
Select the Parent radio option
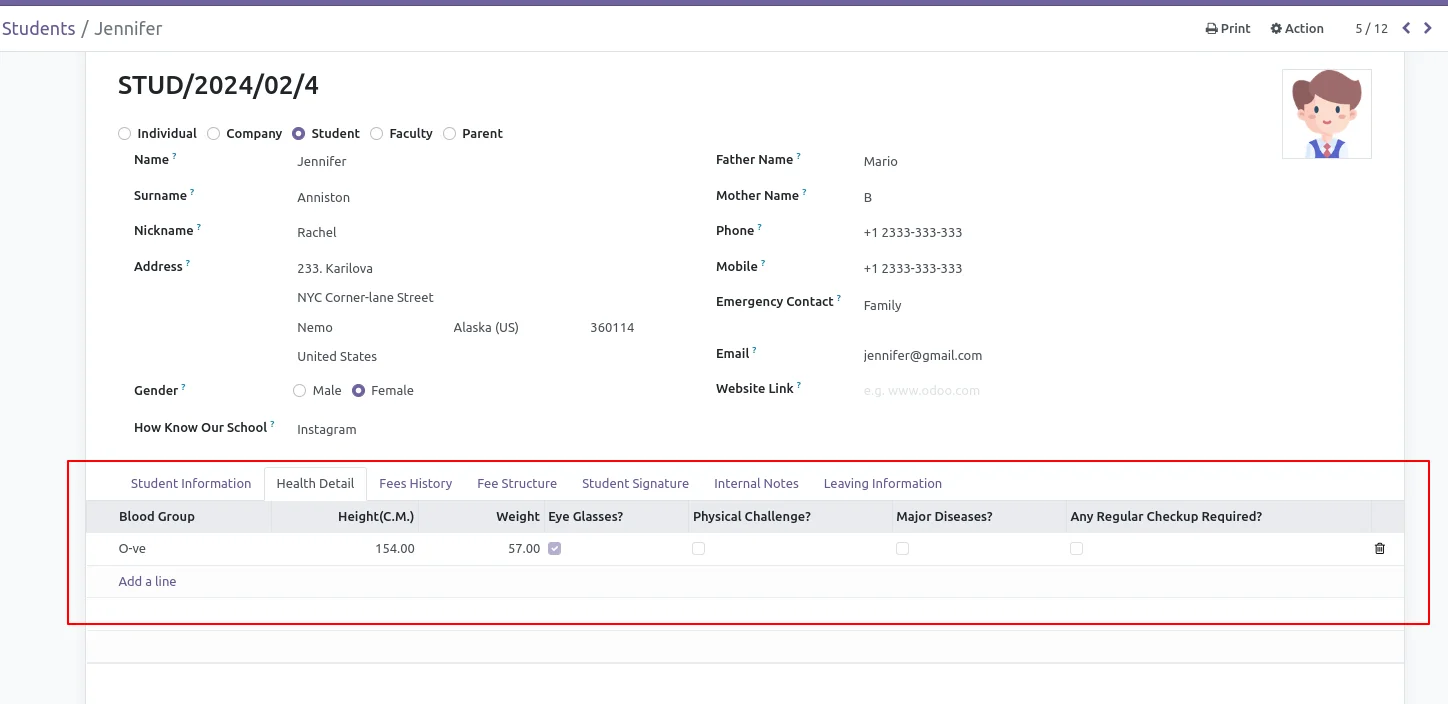coord(449,133)
